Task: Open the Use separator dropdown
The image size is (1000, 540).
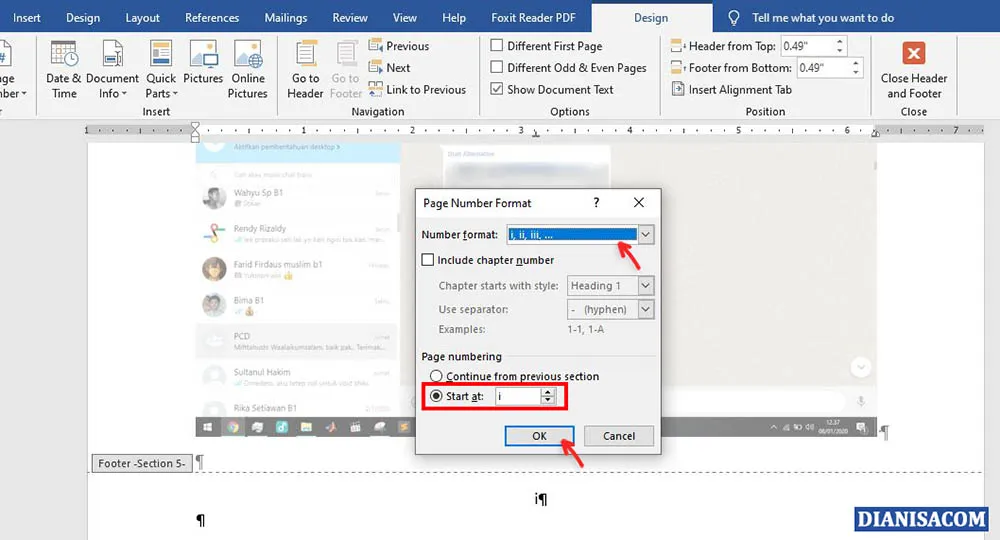Action: point(645,310)
